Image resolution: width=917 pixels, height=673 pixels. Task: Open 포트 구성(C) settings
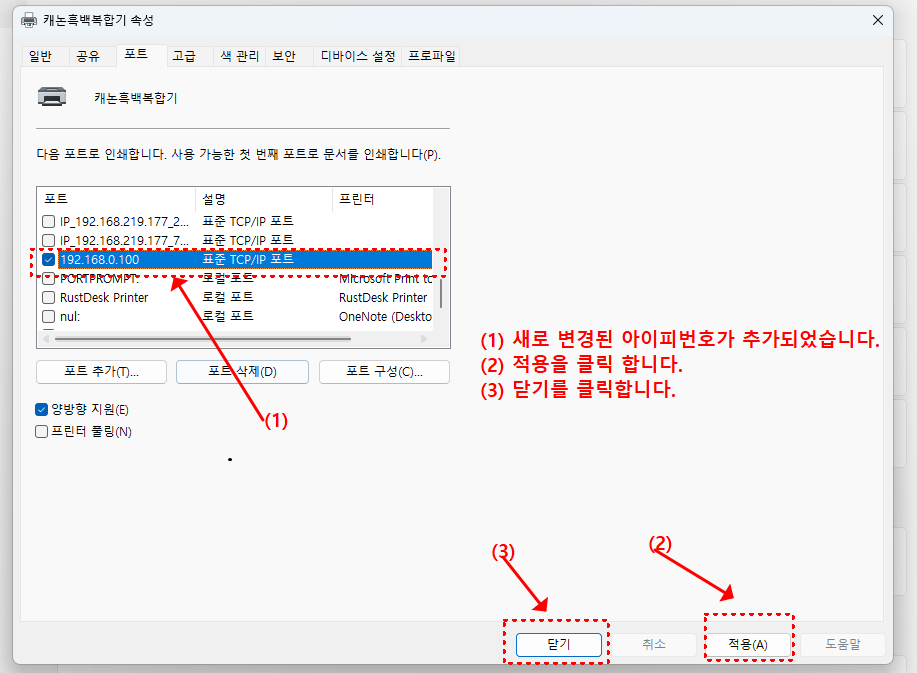[384, 371]
